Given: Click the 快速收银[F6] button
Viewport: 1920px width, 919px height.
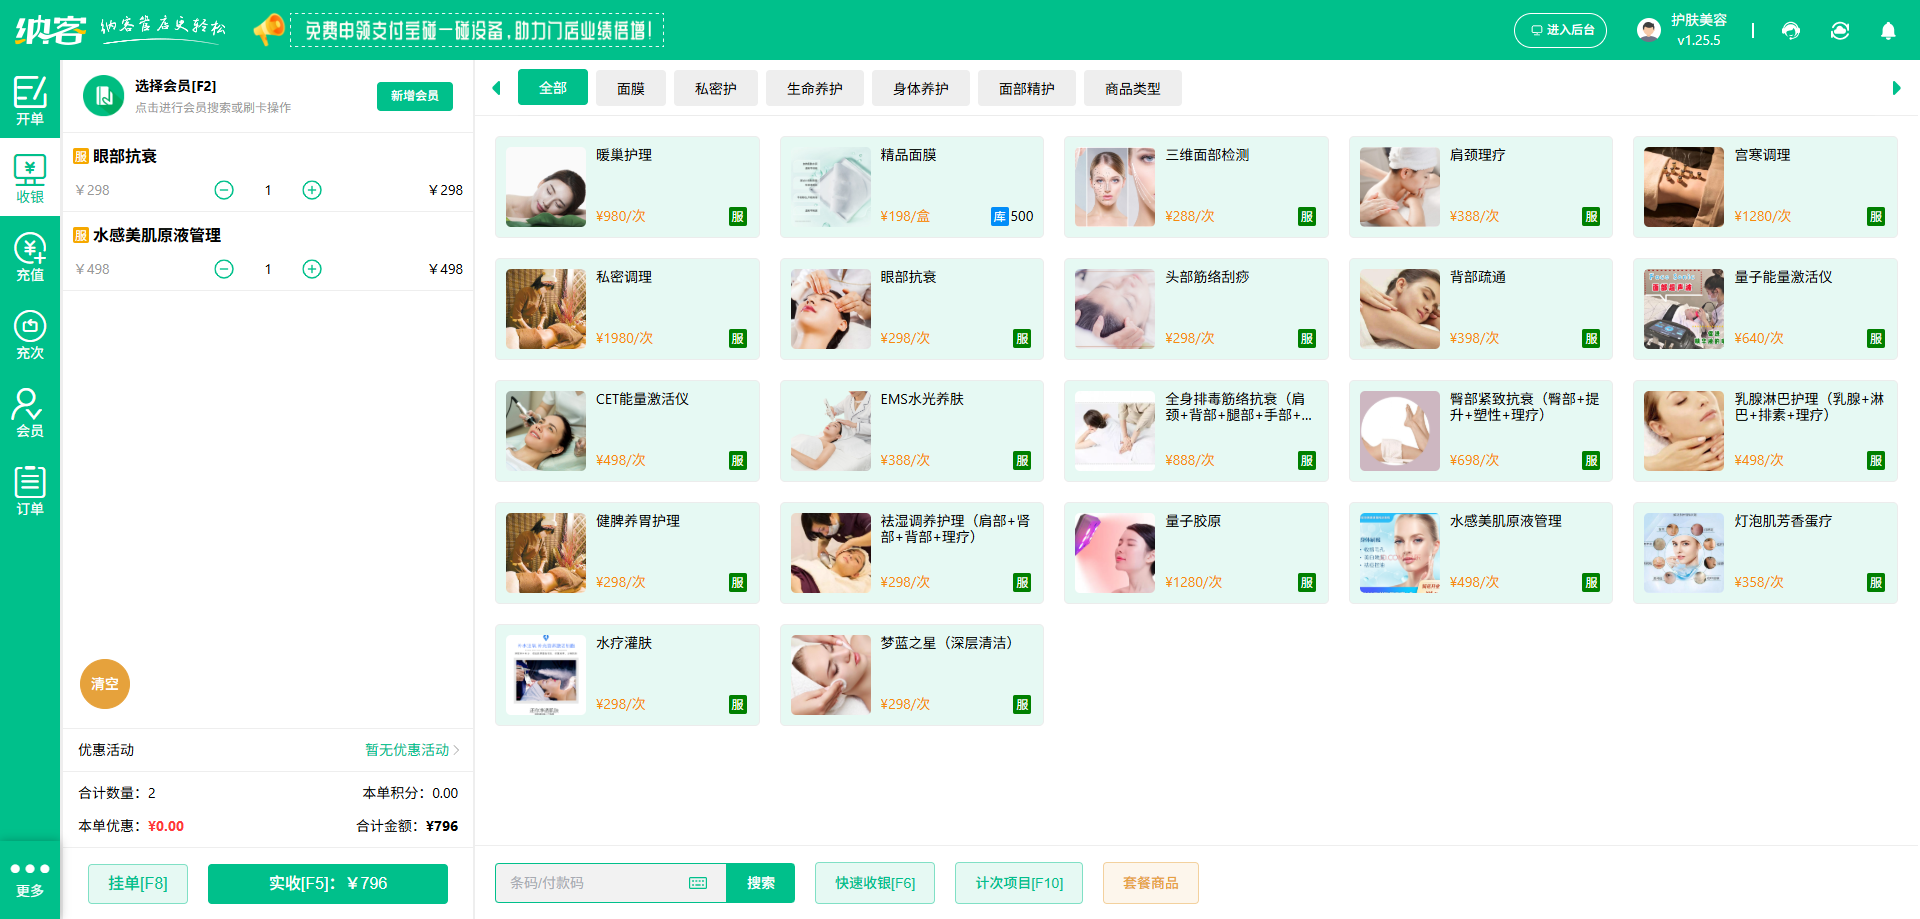Looking at the screenshot, I should [x=875, y=883].
